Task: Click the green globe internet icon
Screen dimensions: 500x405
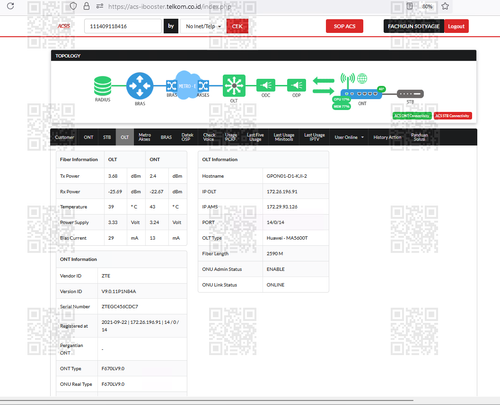Action: click(362, 79)
